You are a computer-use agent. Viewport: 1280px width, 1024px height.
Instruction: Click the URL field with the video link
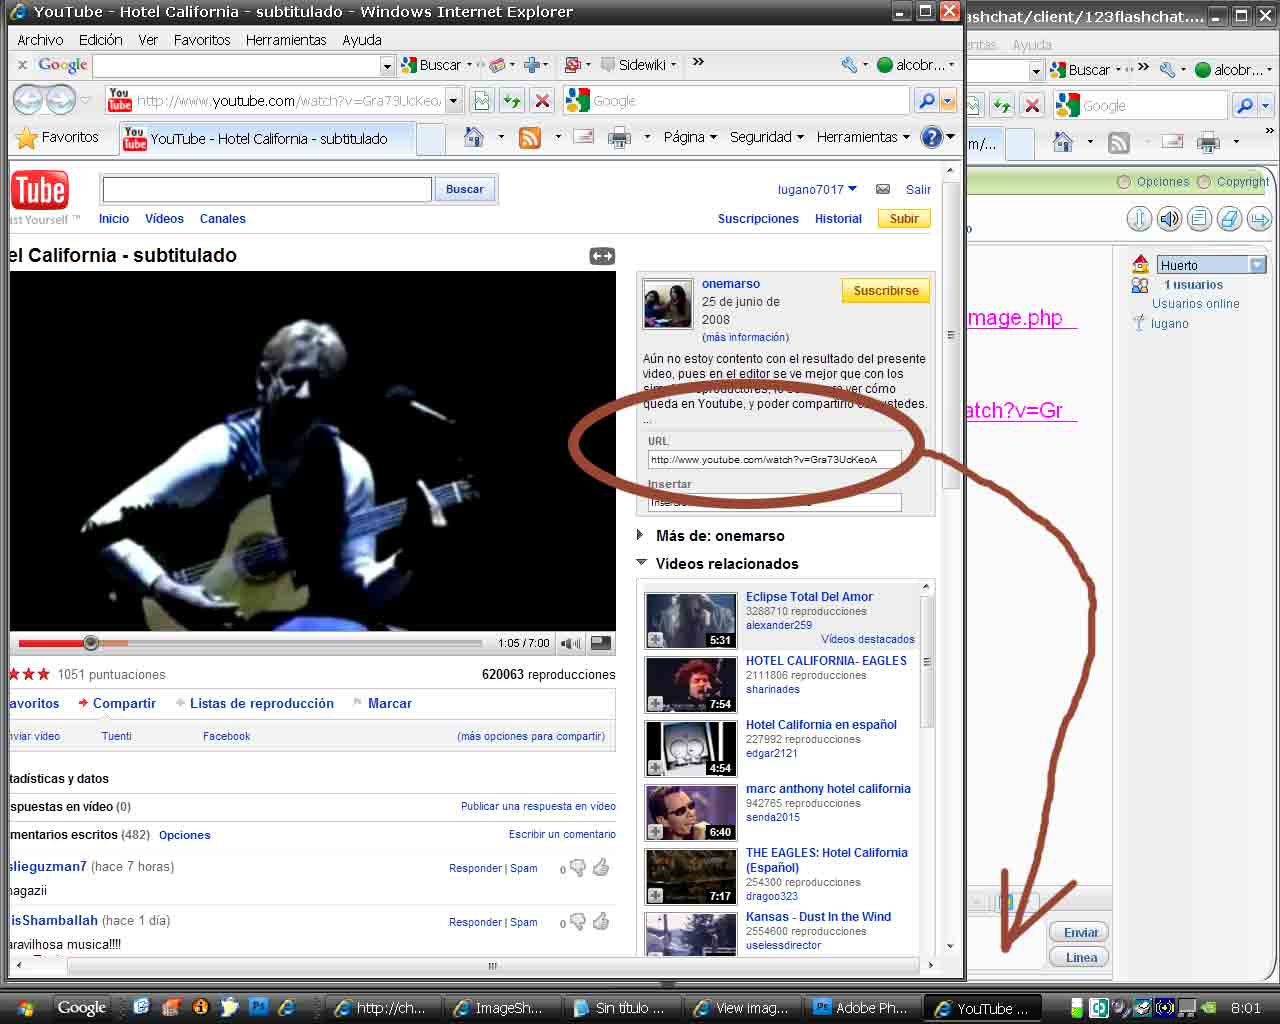point(774,459)
